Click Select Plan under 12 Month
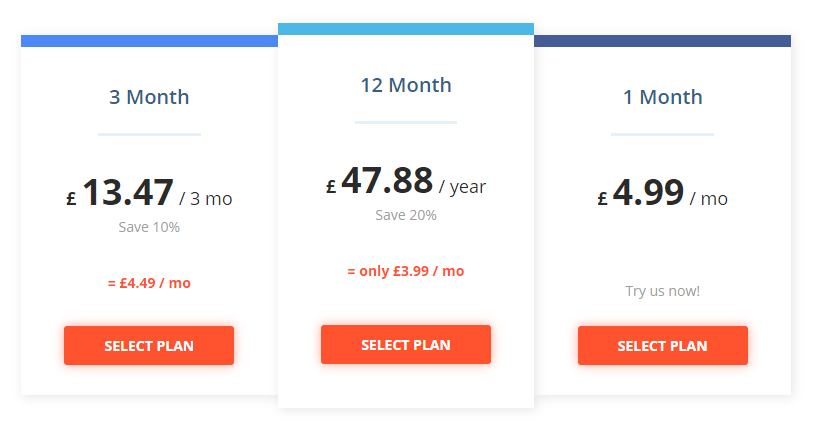The image size is (813, 430). tap(405, 344)
